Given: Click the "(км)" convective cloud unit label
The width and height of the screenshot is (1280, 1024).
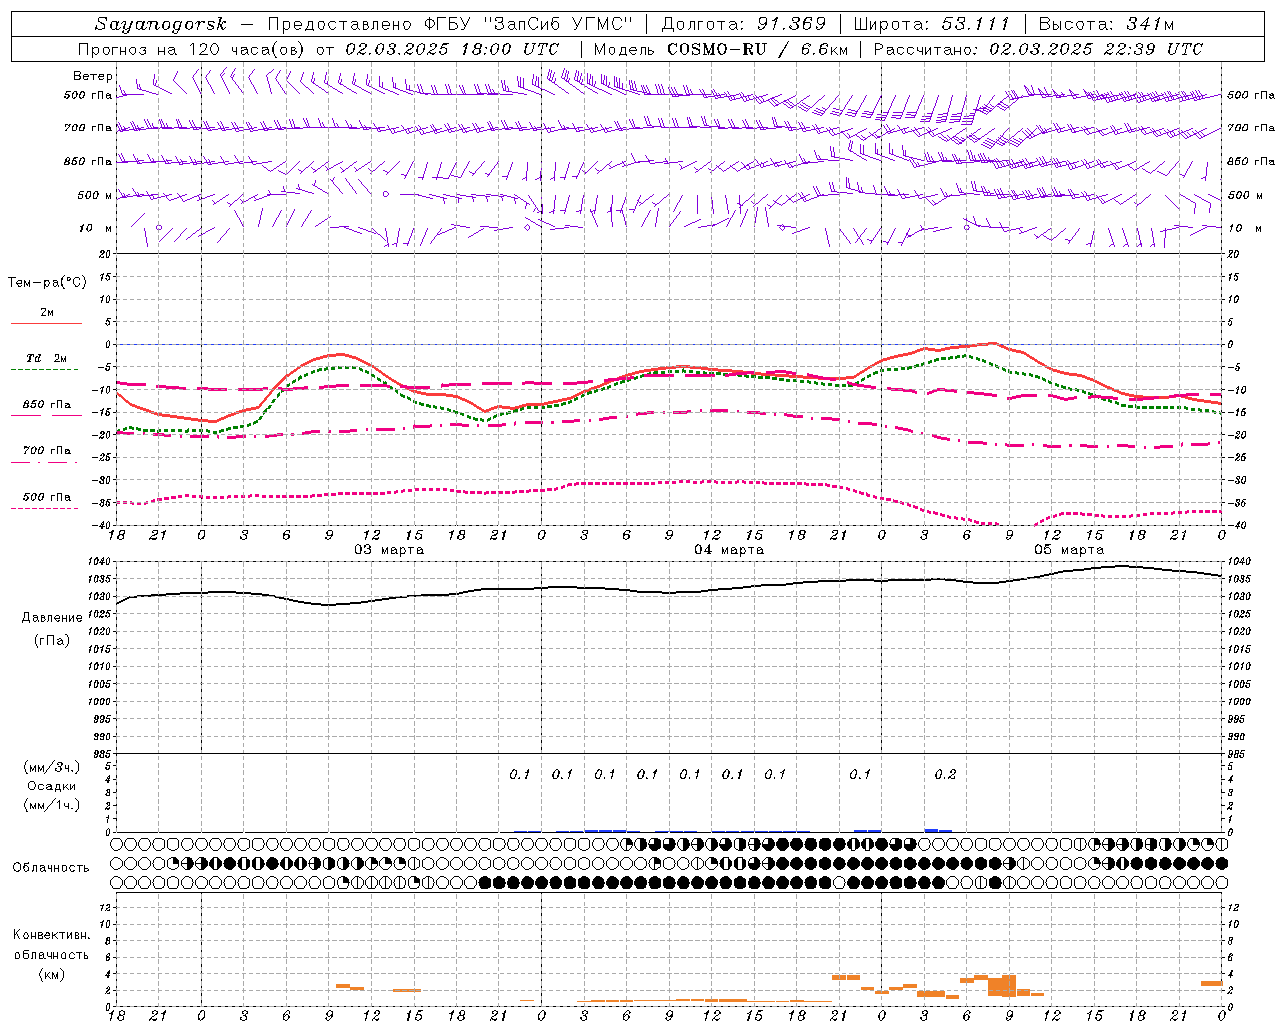Looking at the screenshot, I should point(51,974).
